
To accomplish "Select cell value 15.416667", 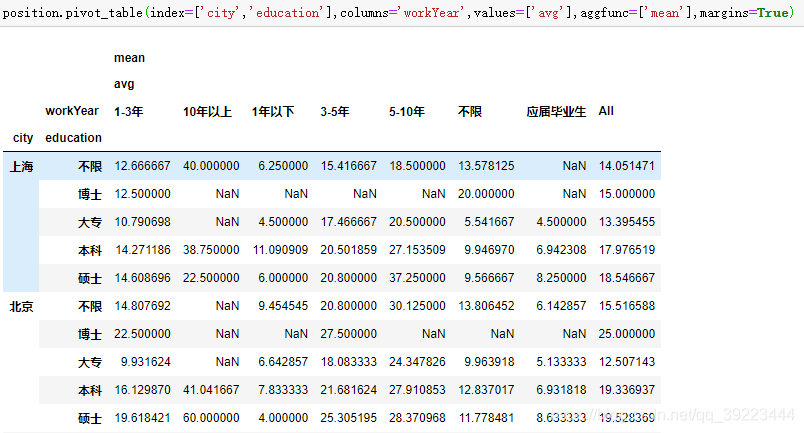I will click(349, 166).
